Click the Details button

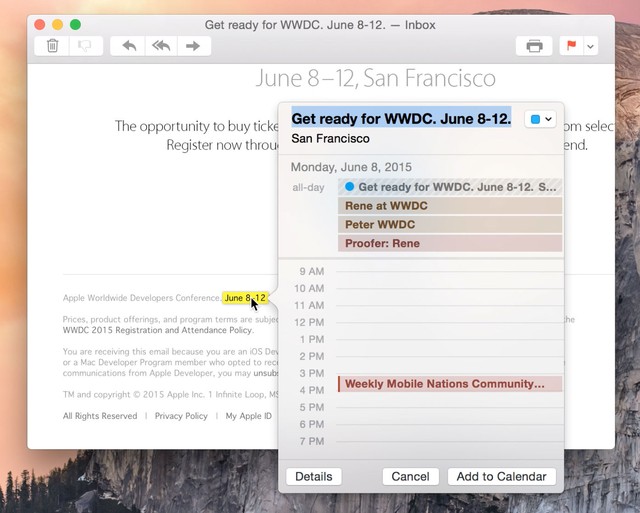pyautogui.click(x=313, y=476)
